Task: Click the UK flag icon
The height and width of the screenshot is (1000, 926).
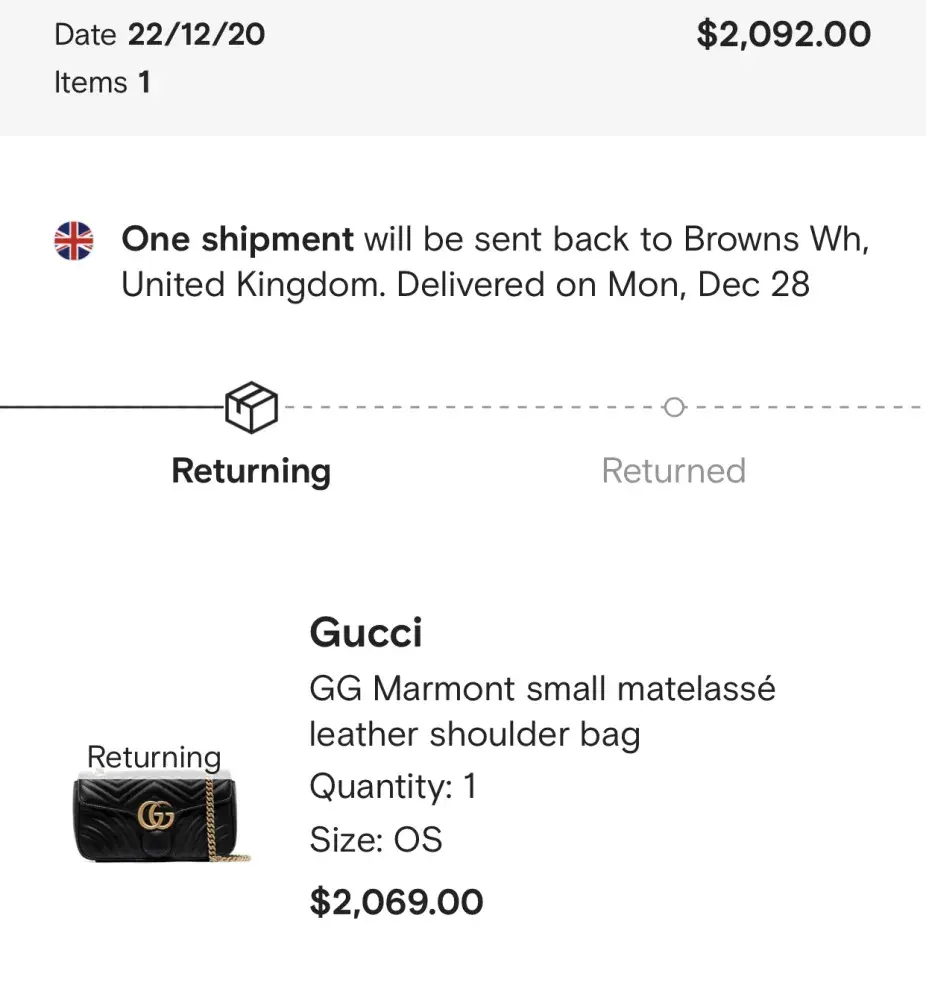Action: 73,241
